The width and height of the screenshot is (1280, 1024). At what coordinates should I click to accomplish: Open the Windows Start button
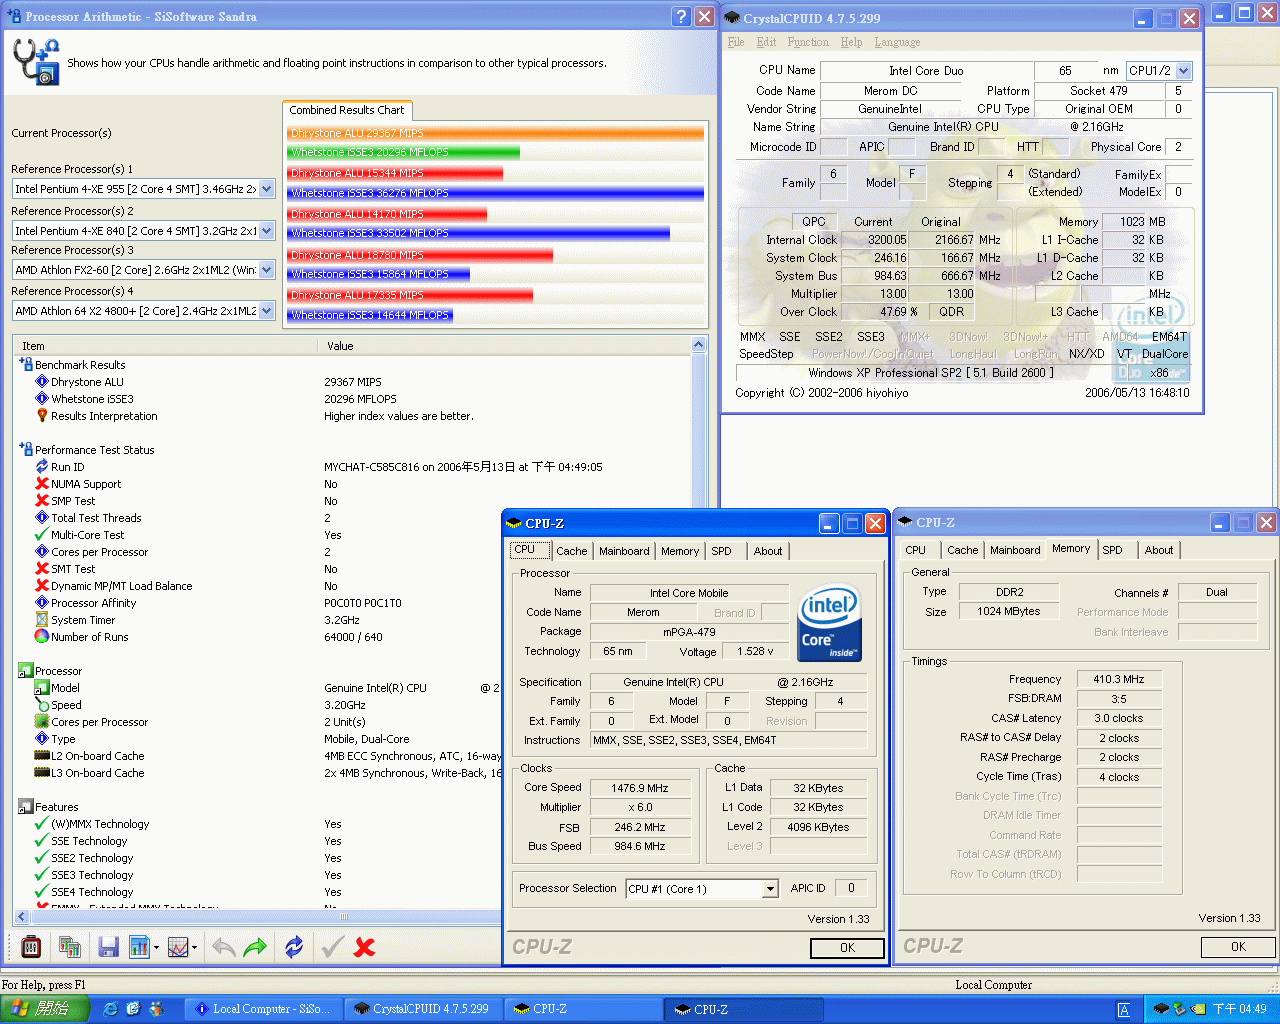43,1009
